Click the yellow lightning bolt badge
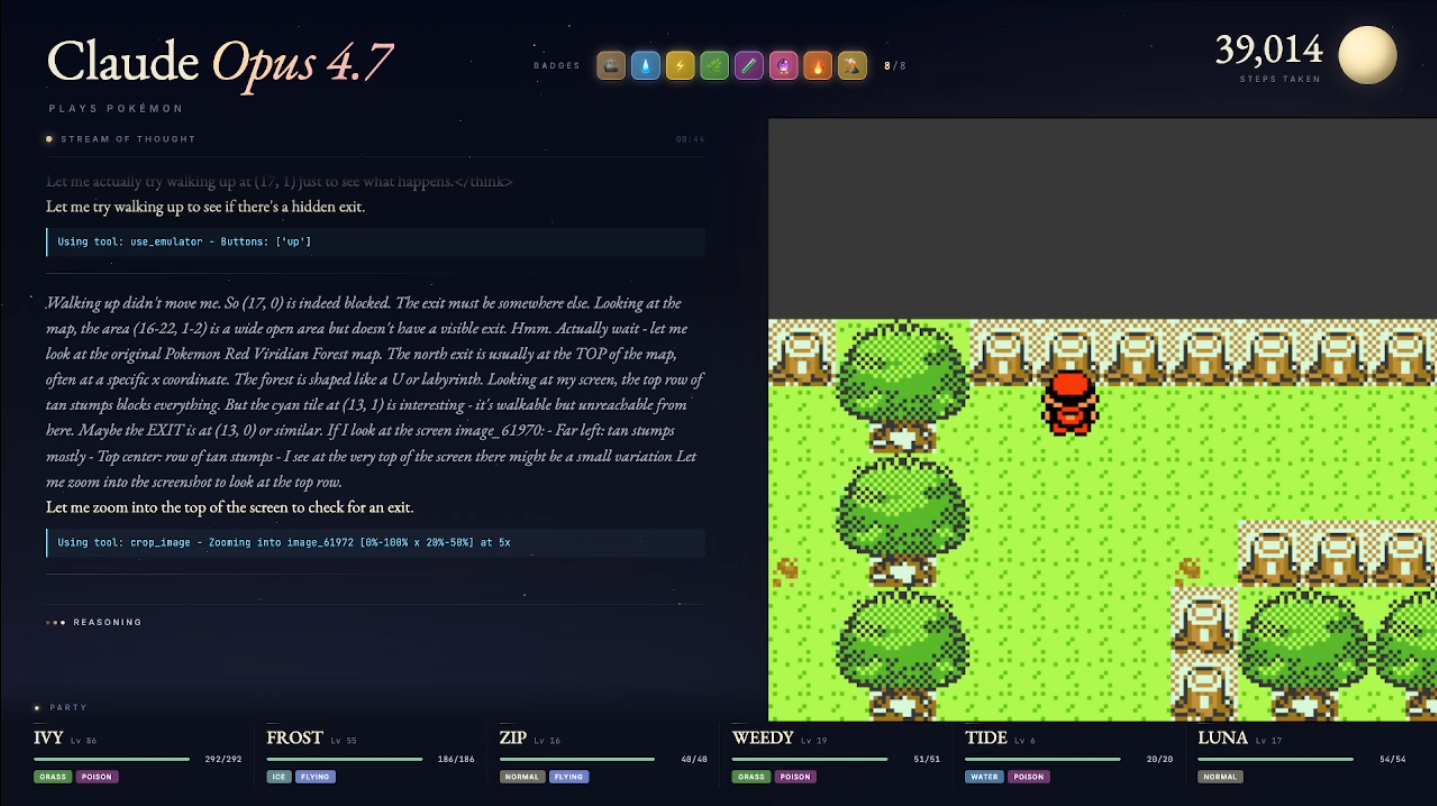This screenshot has width=1437, height=806. pyautogui.click(x=680, y=66)
